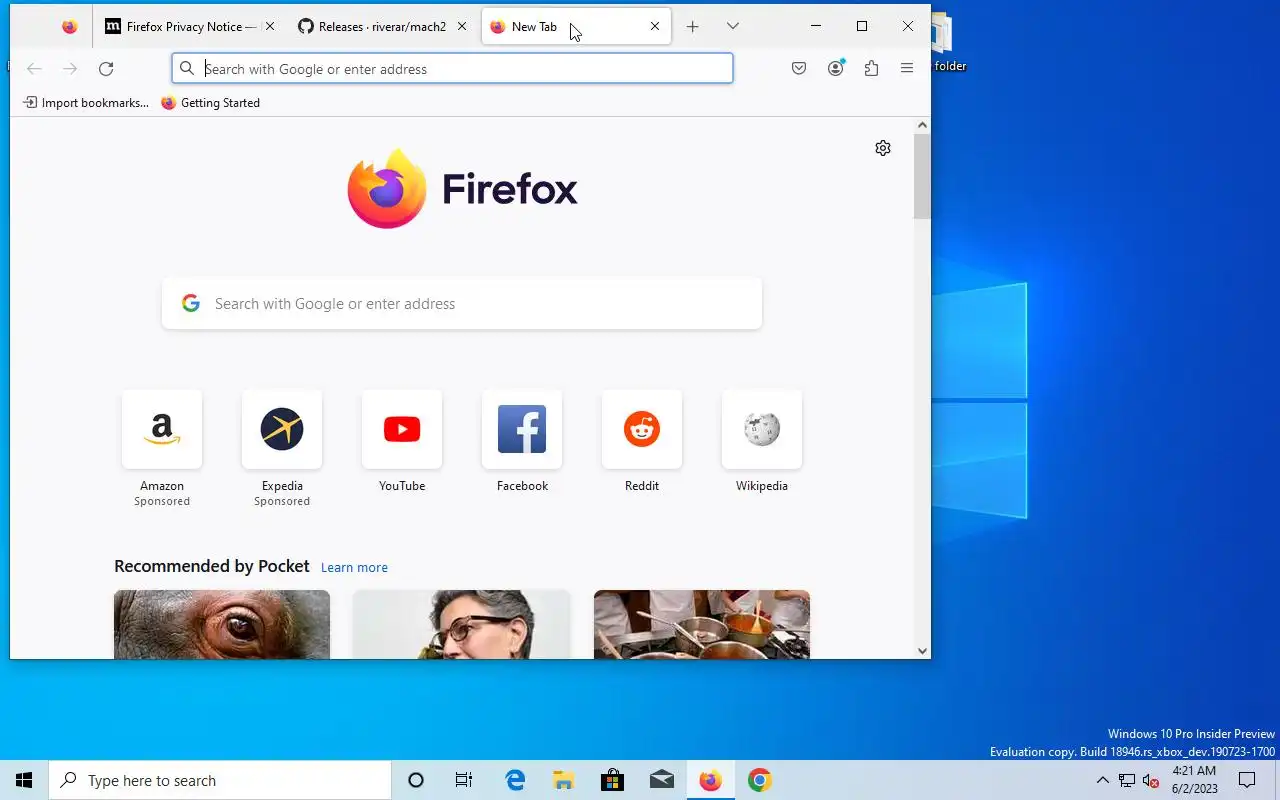Open Cortana from the taskbar

(x=416, y=780)
